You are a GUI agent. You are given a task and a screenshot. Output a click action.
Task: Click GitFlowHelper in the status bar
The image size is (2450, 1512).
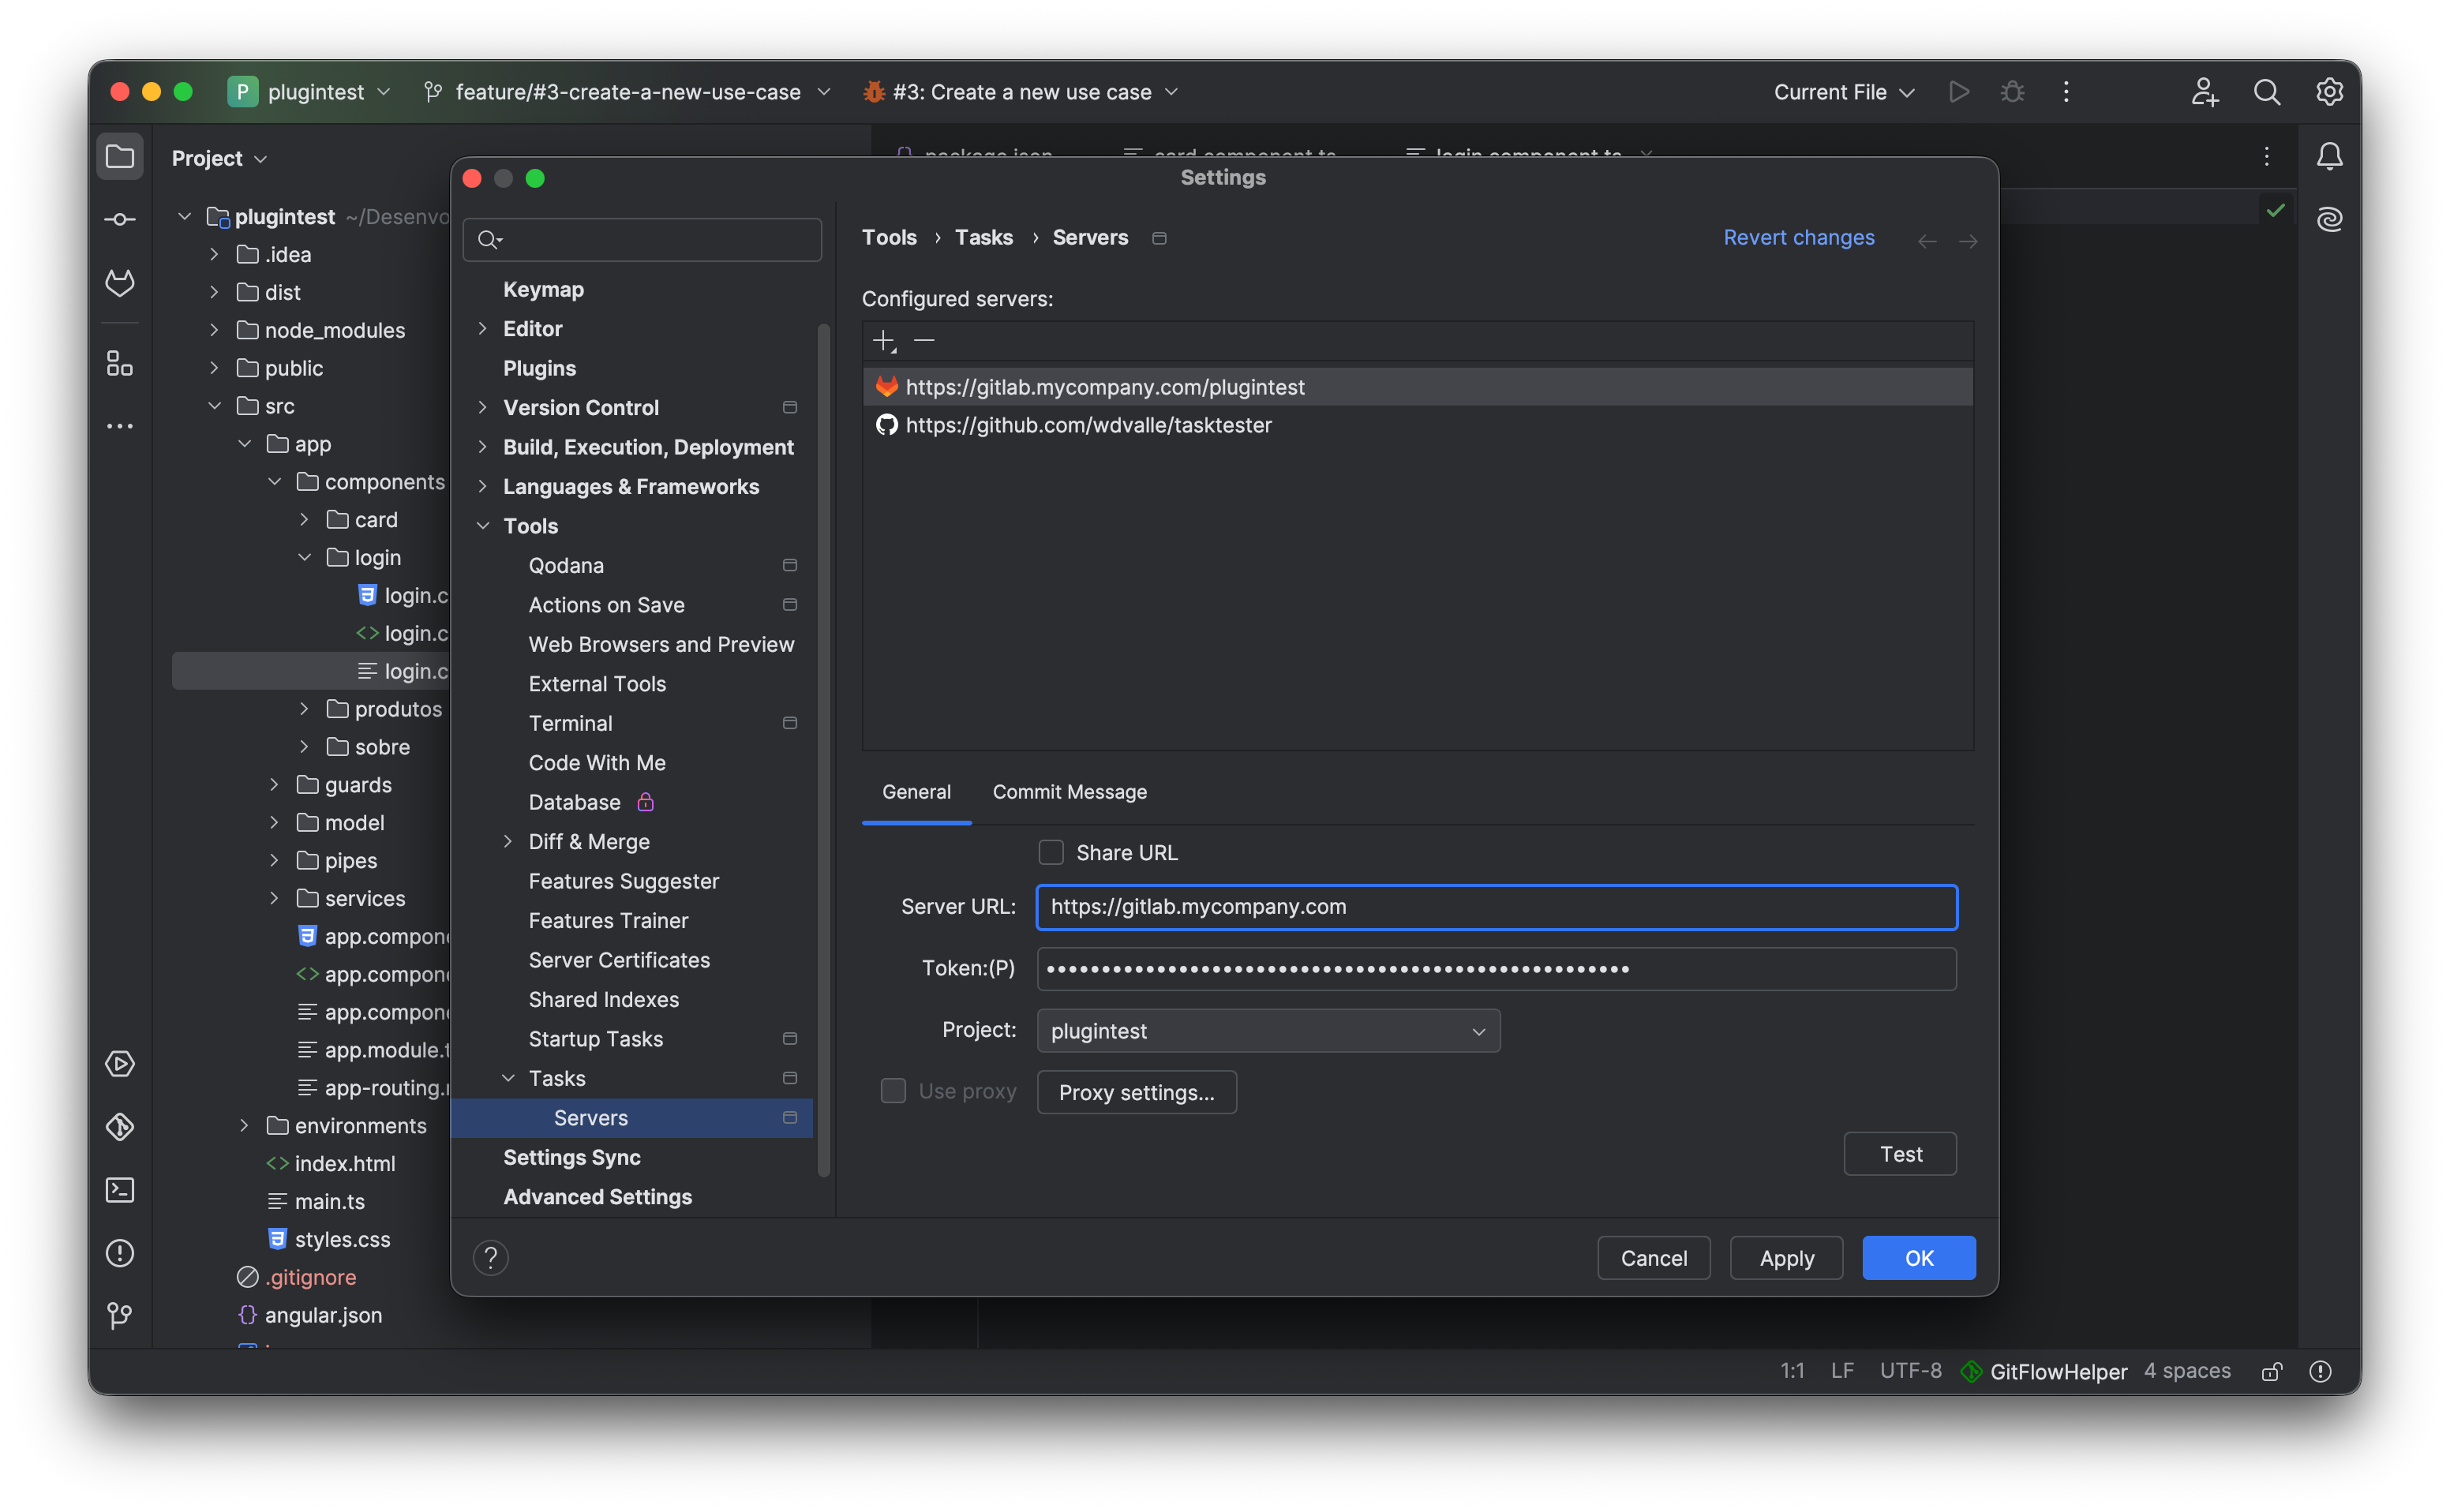[x=2045, y=1371]
